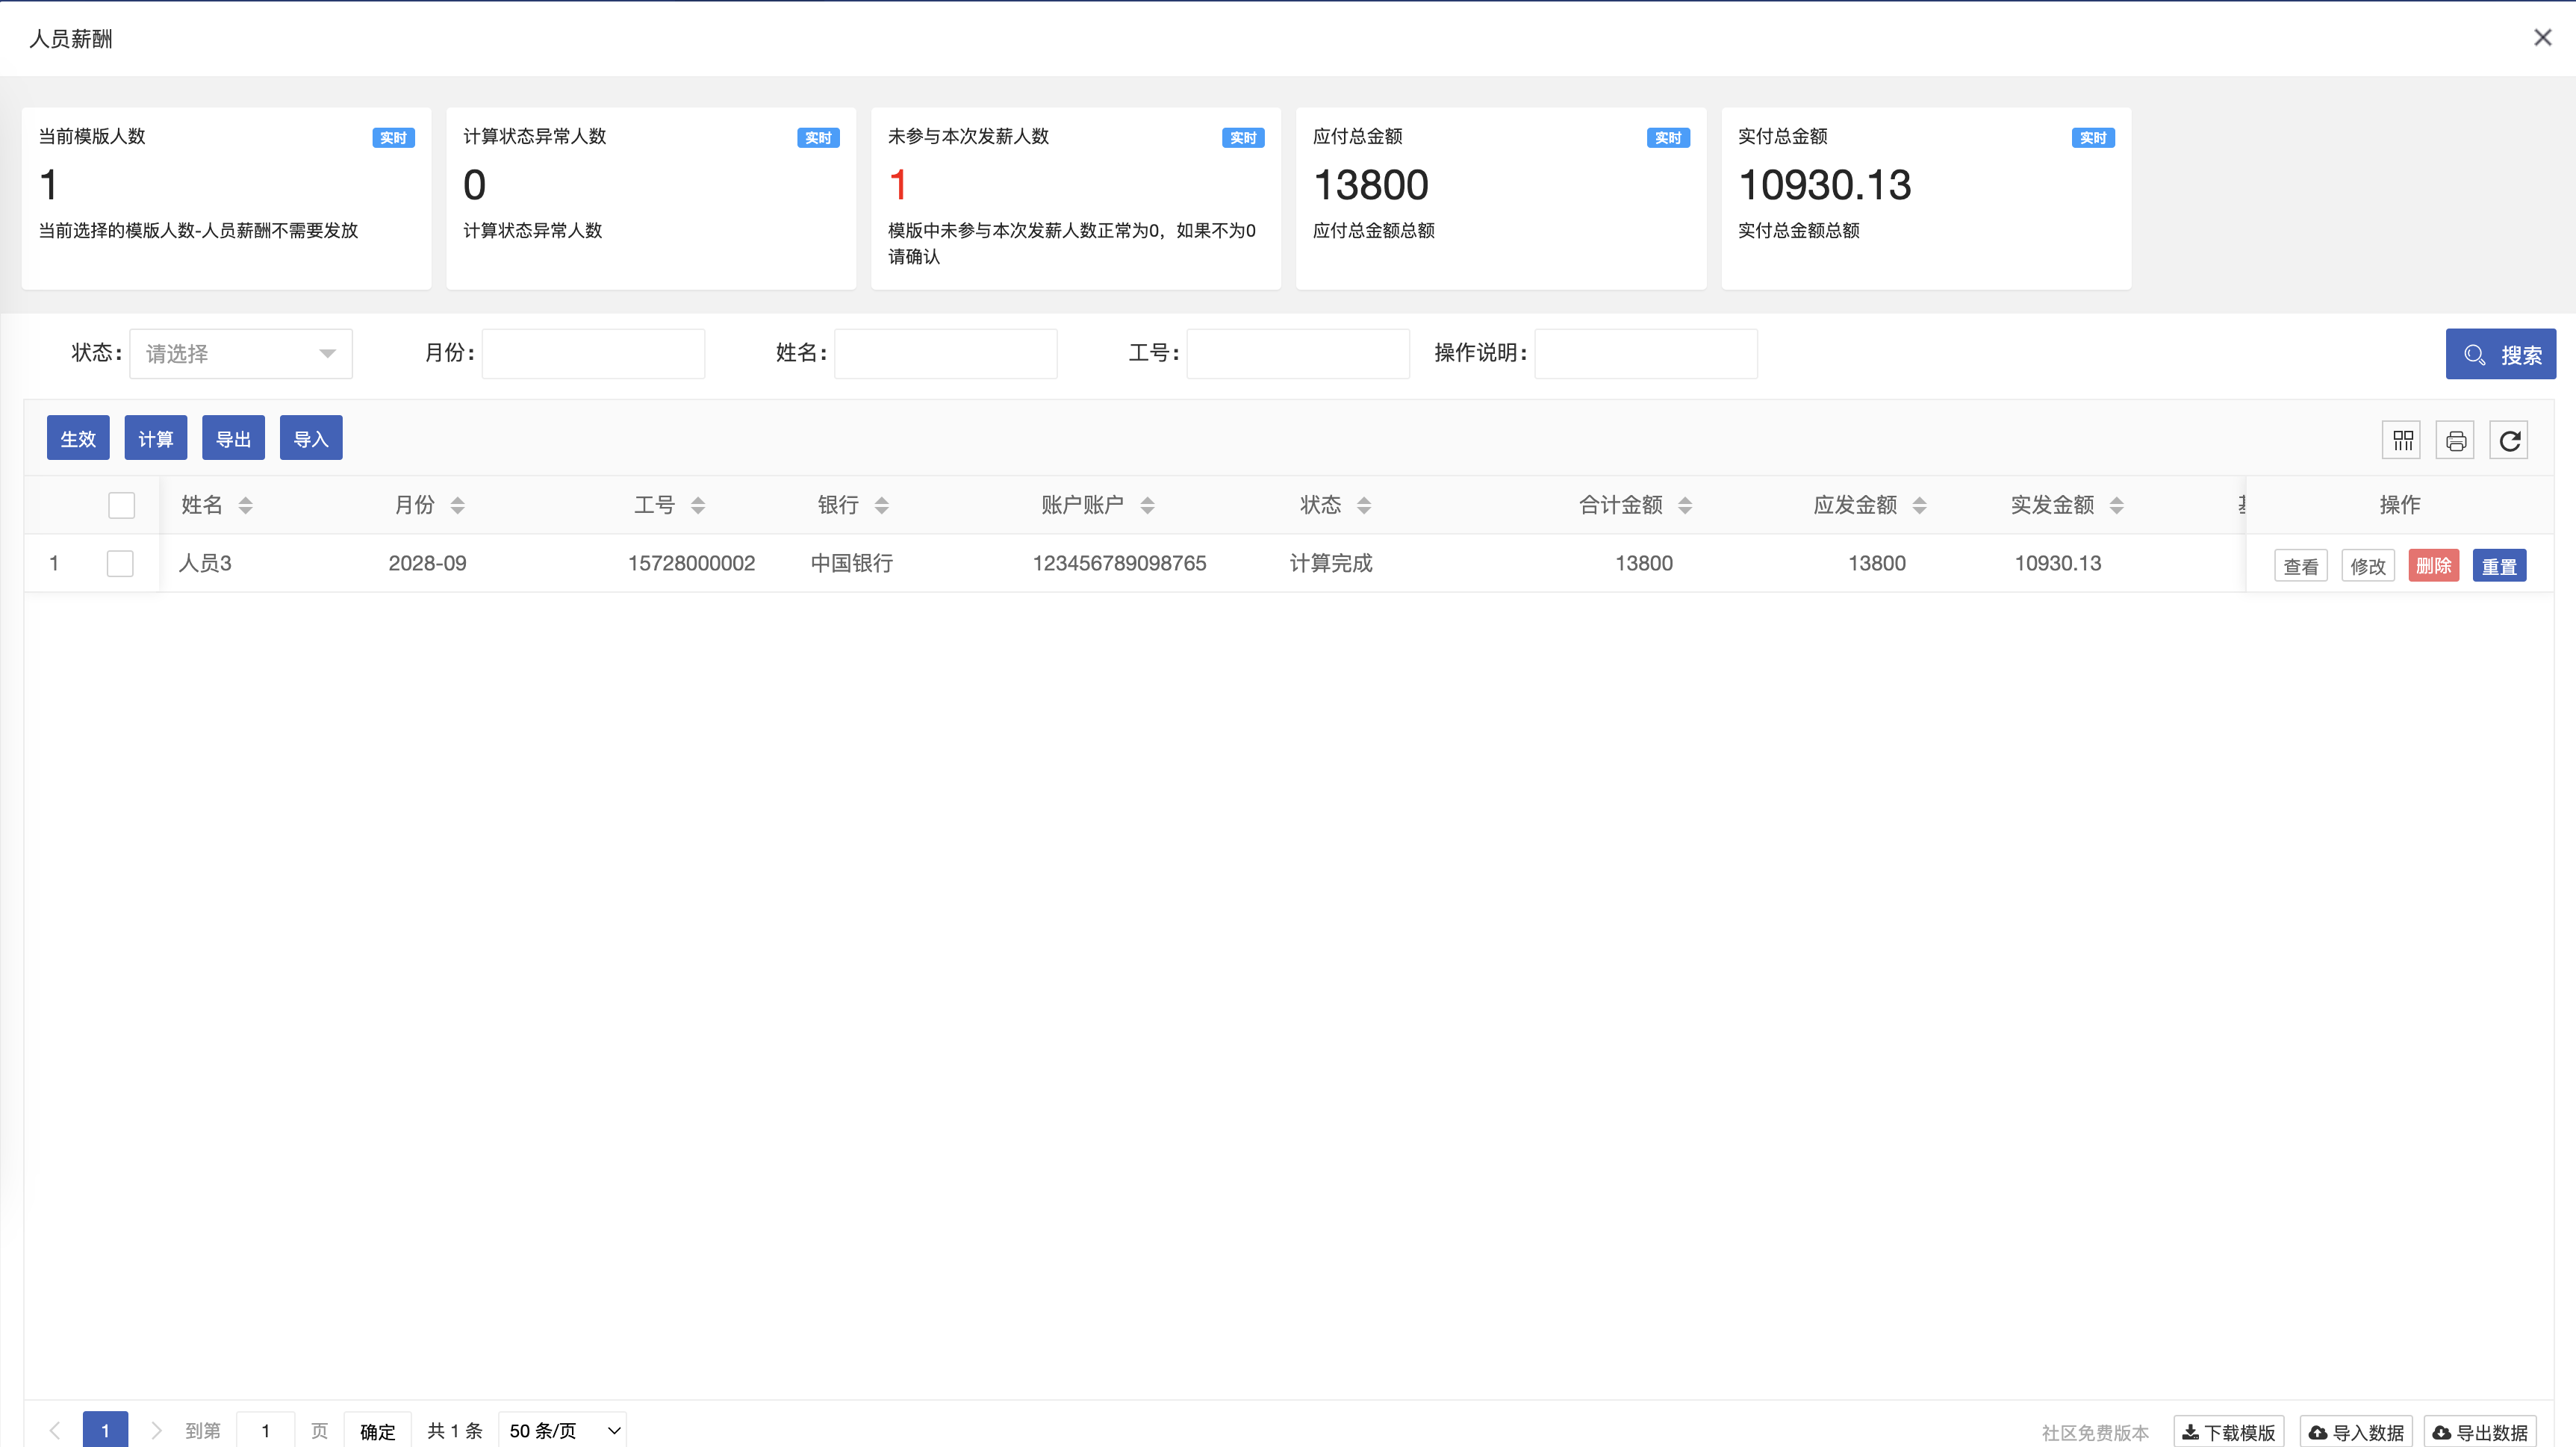This screenshot has height=1447, width=2576.
Task: Click the 操作 column header
Action: point(2400,505)
